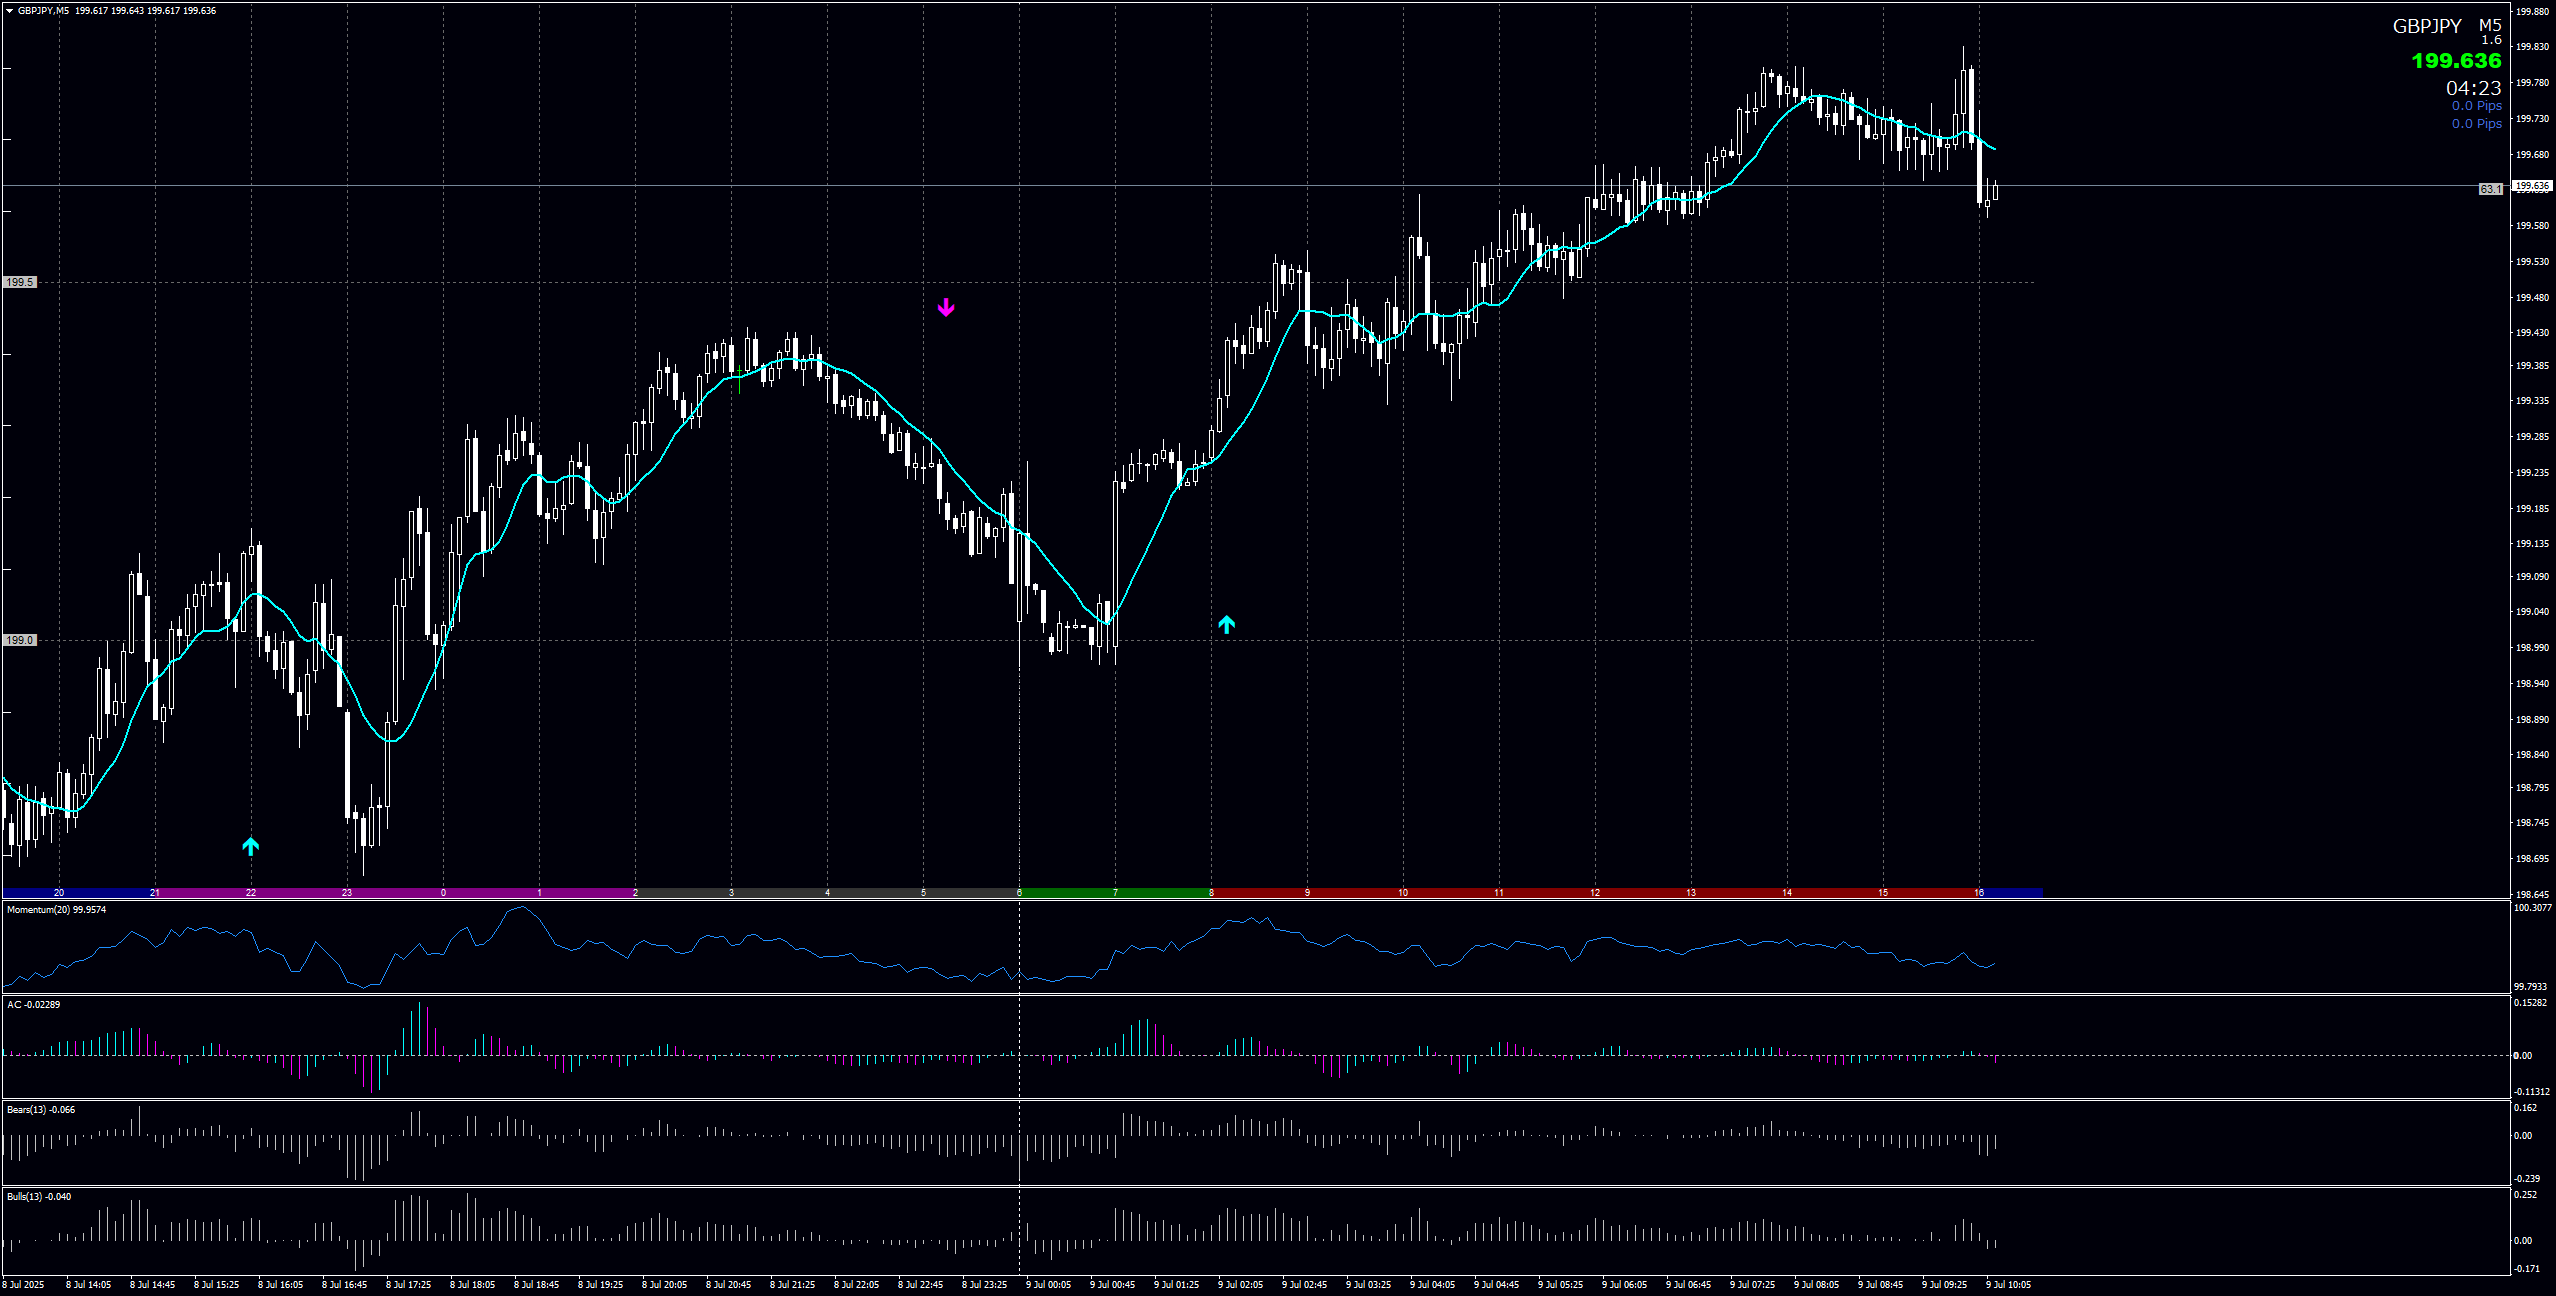Click the 9 Jul 02:45 time label
Viewport: 2556px width, 1296px height.
click(x=1305, y=1285)
